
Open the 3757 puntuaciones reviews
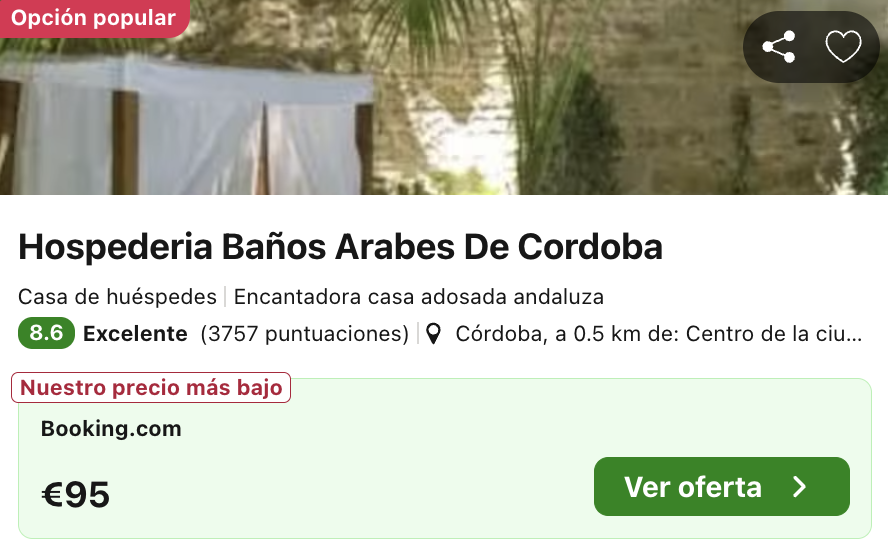[305, 334]
